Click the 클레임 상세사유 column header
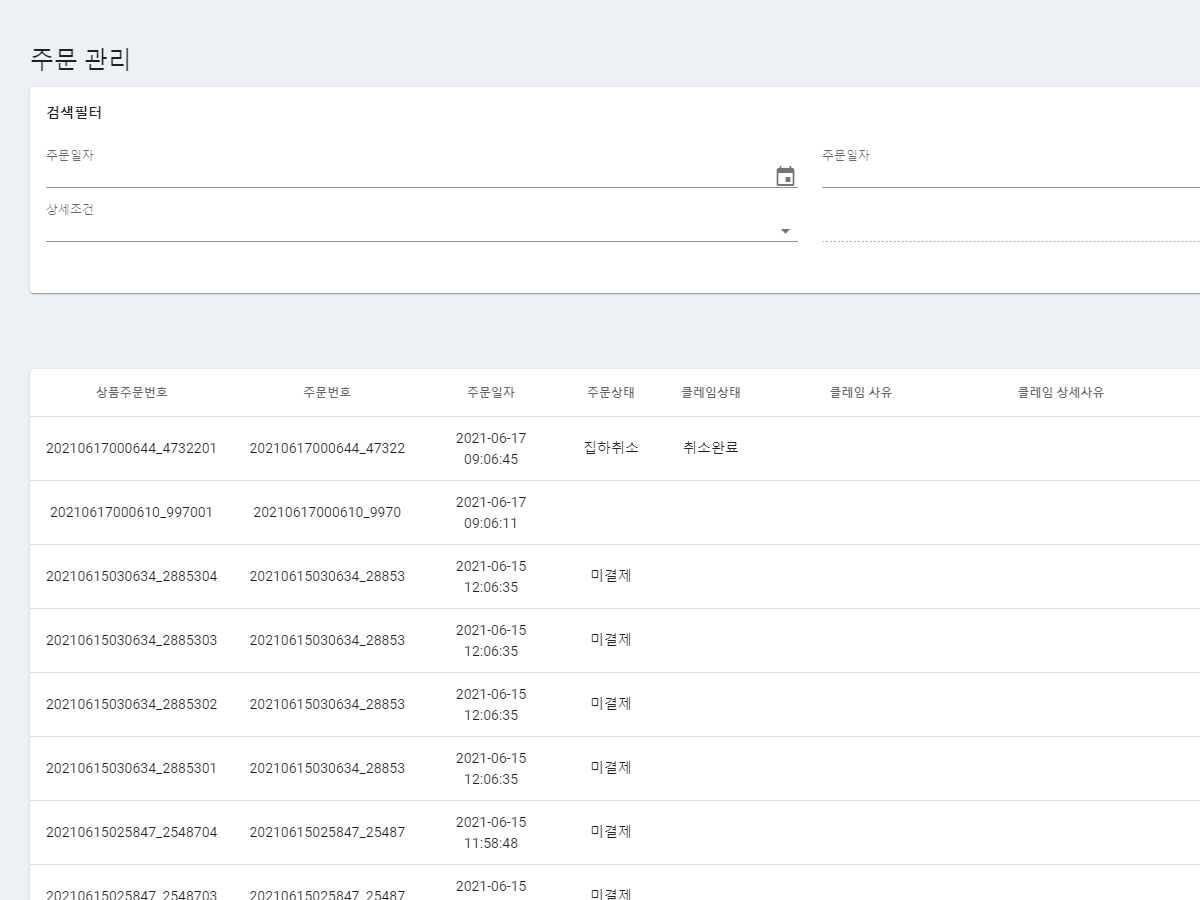Image resolution: width=1200 pixels, height=900 pixels. coord(1061,393)
